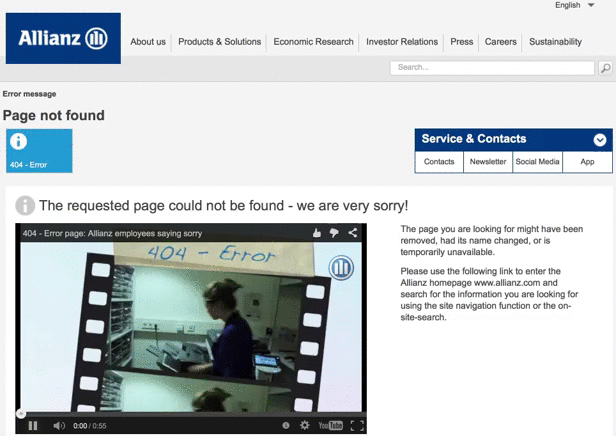Select the Contacts tab
616x436 pixels.
439,162
